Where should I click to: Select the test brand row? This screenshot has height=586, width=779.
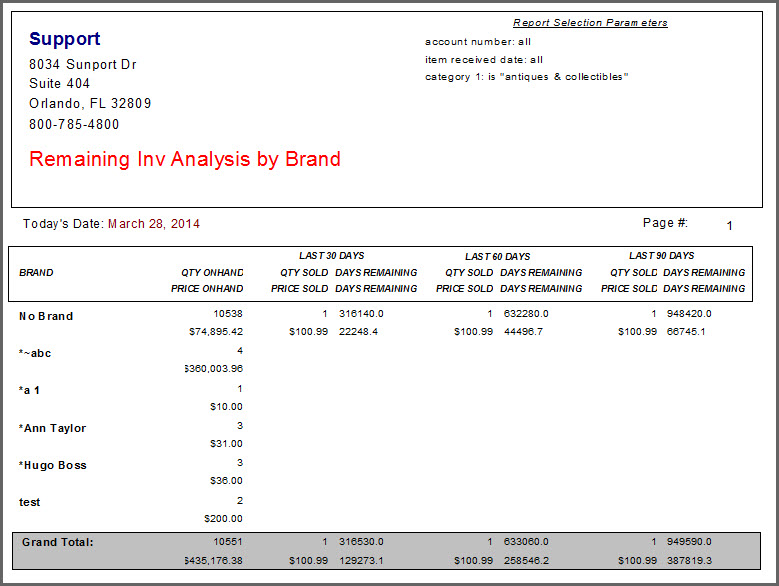tap(29, 503)
